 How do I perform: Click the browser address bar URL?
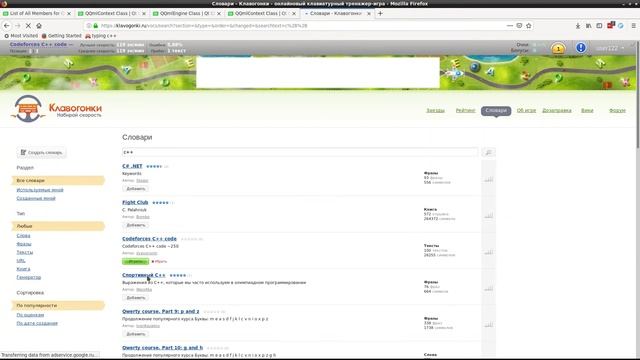click(204, 25)
